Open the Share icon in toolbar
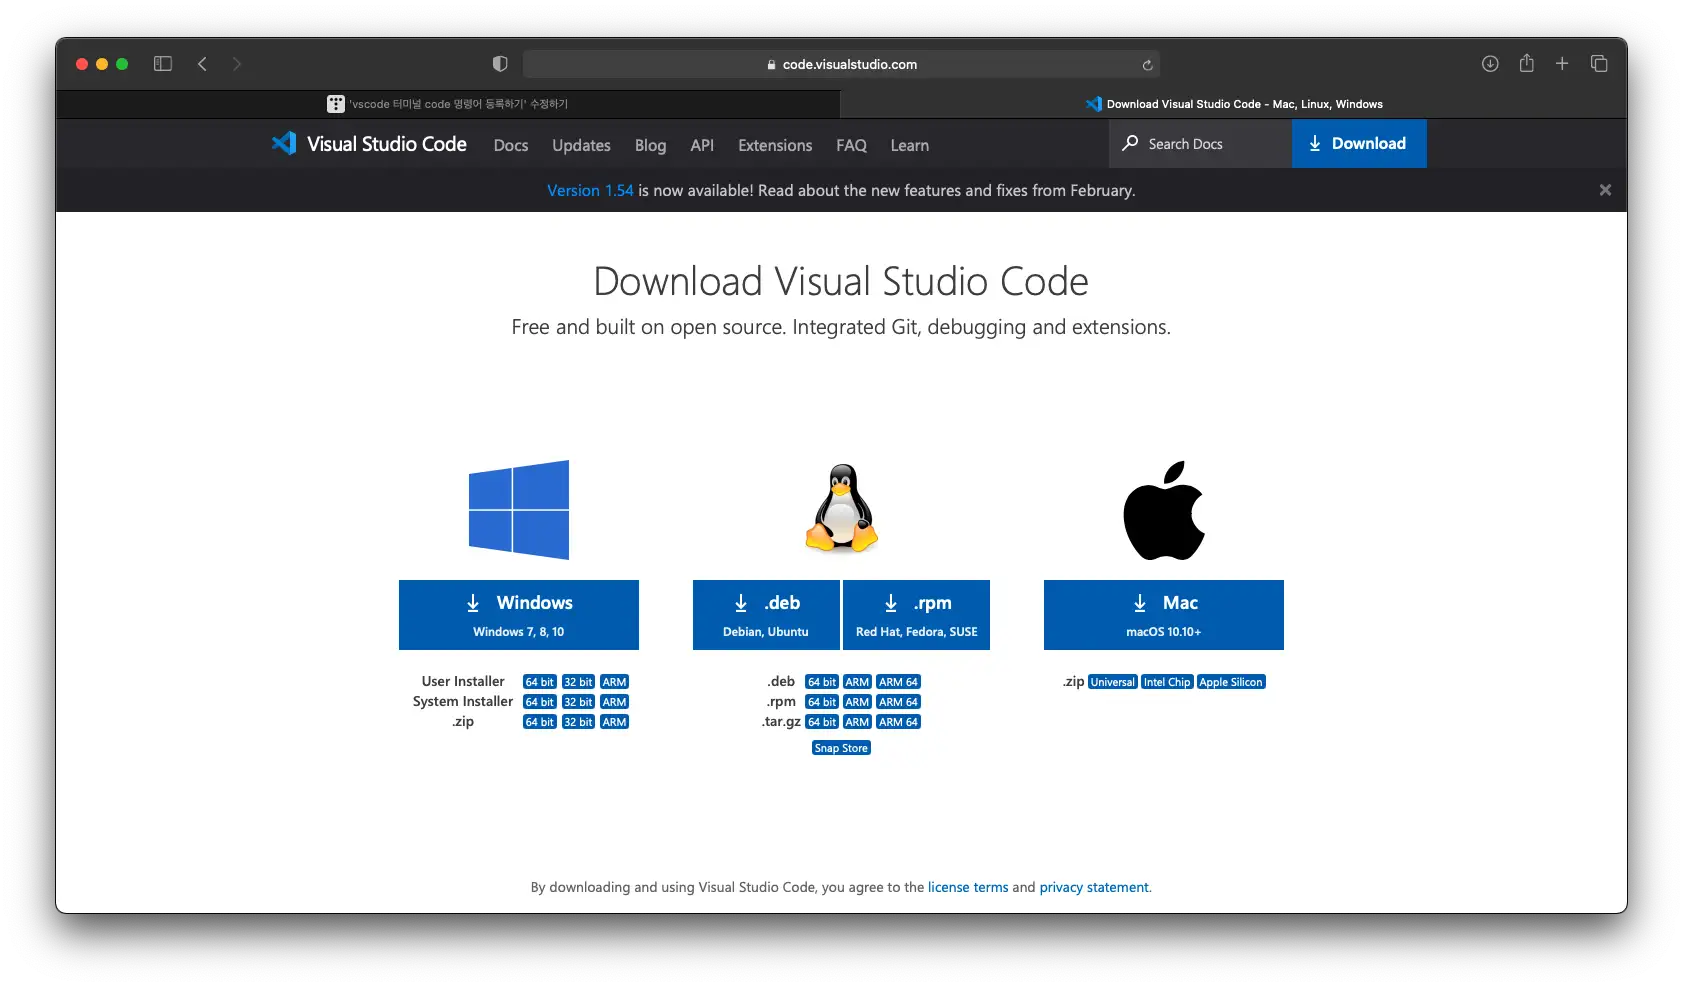Viewport: 1683px width, 987px height. (x=1526, y=63)
